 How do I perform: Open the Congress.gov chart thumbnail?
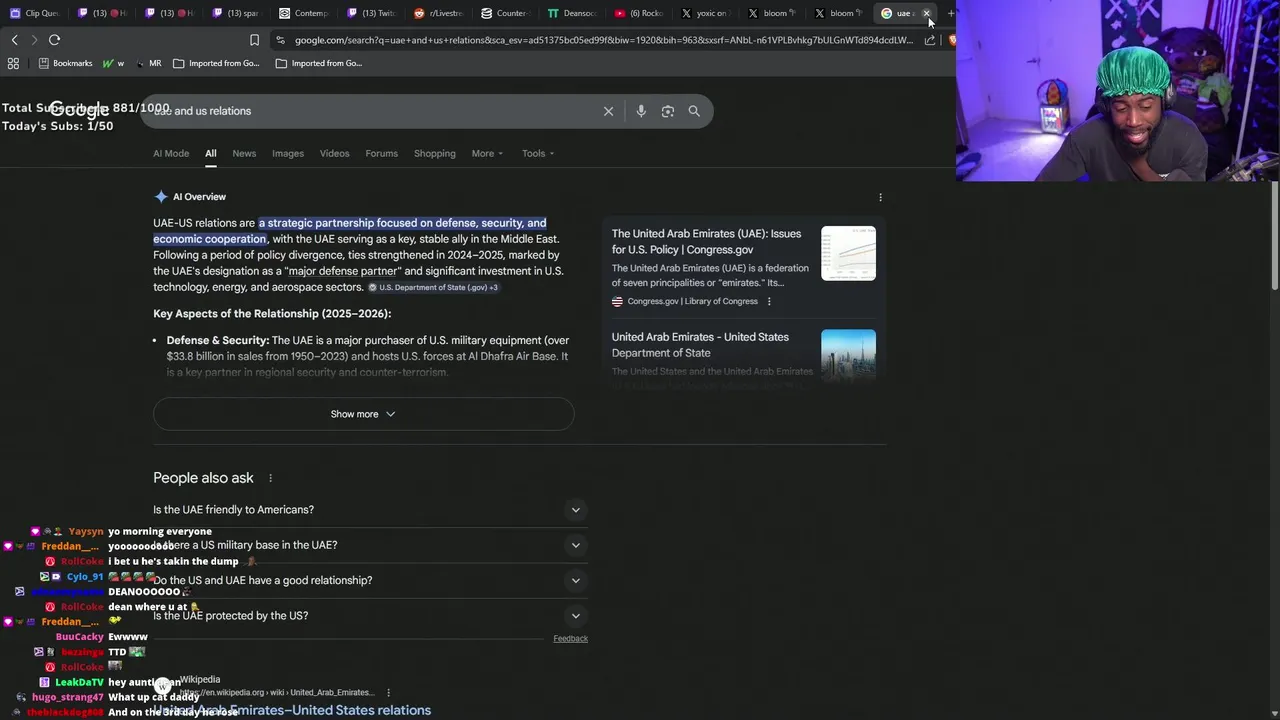click(848, 253)
